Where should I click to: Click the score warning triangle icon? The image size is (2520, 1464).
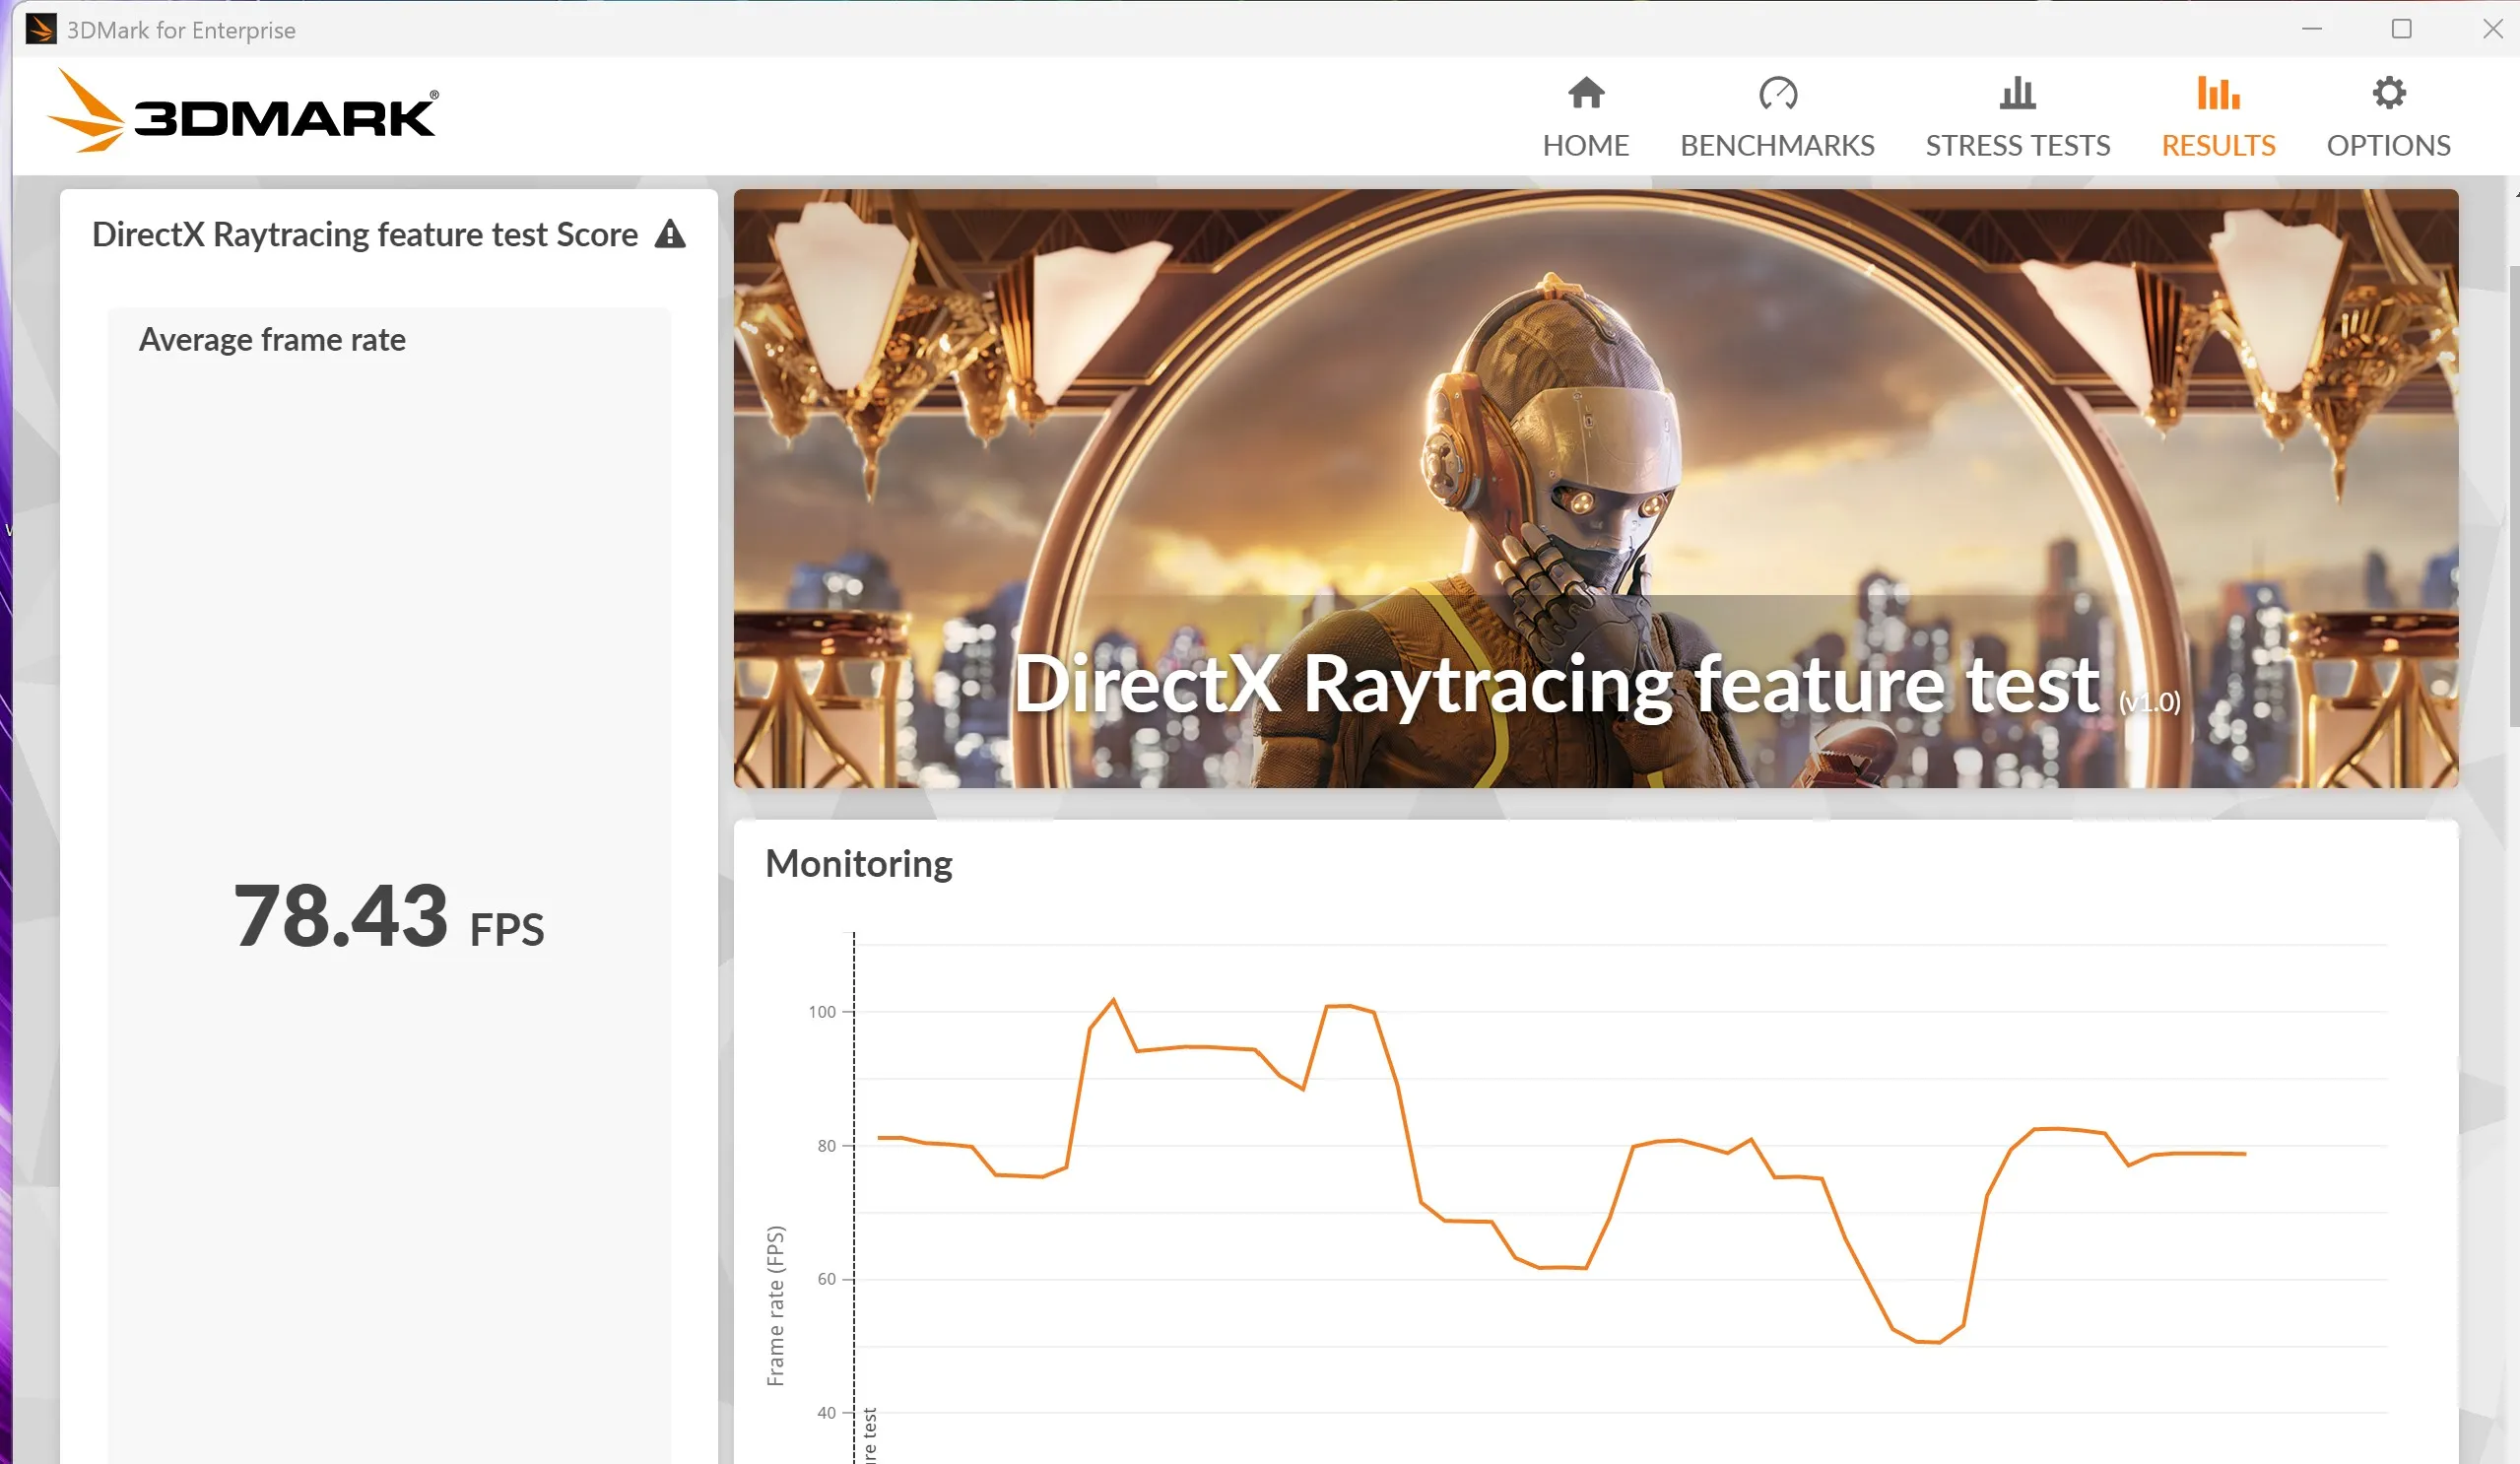click(670, 234)
